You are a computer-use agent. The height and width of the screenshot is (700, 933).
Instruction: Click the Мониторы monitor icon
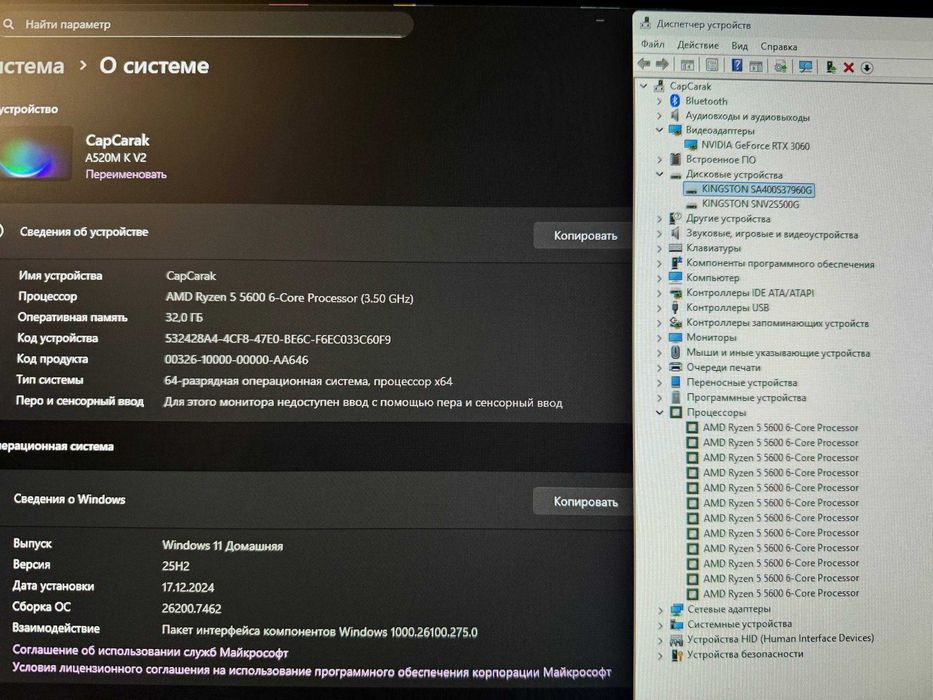pyautogui.click(x=675, y=337)
